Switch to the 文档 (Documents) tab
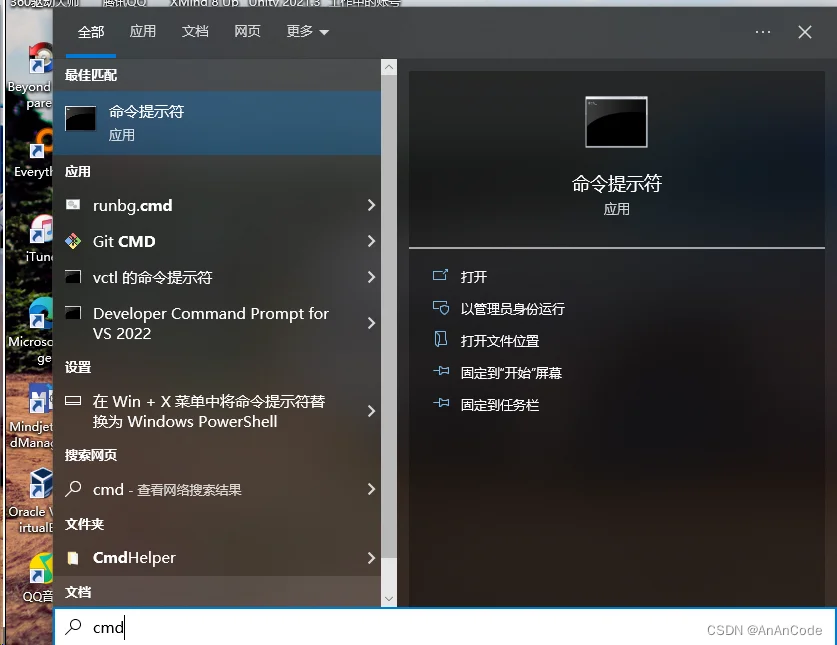The height and width of the screenshot is (645, 837). [195, 32]
